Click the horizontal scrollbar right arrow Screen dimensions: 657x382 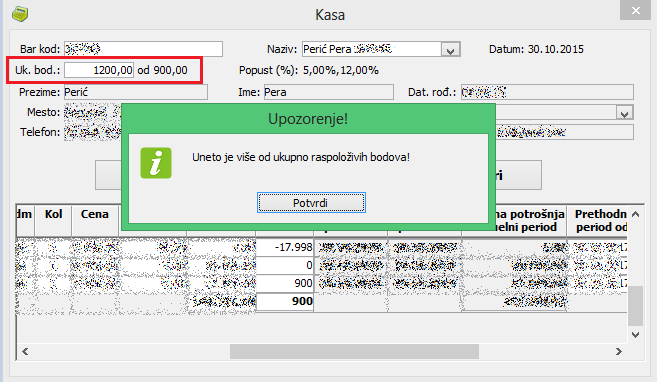(618, 351)
